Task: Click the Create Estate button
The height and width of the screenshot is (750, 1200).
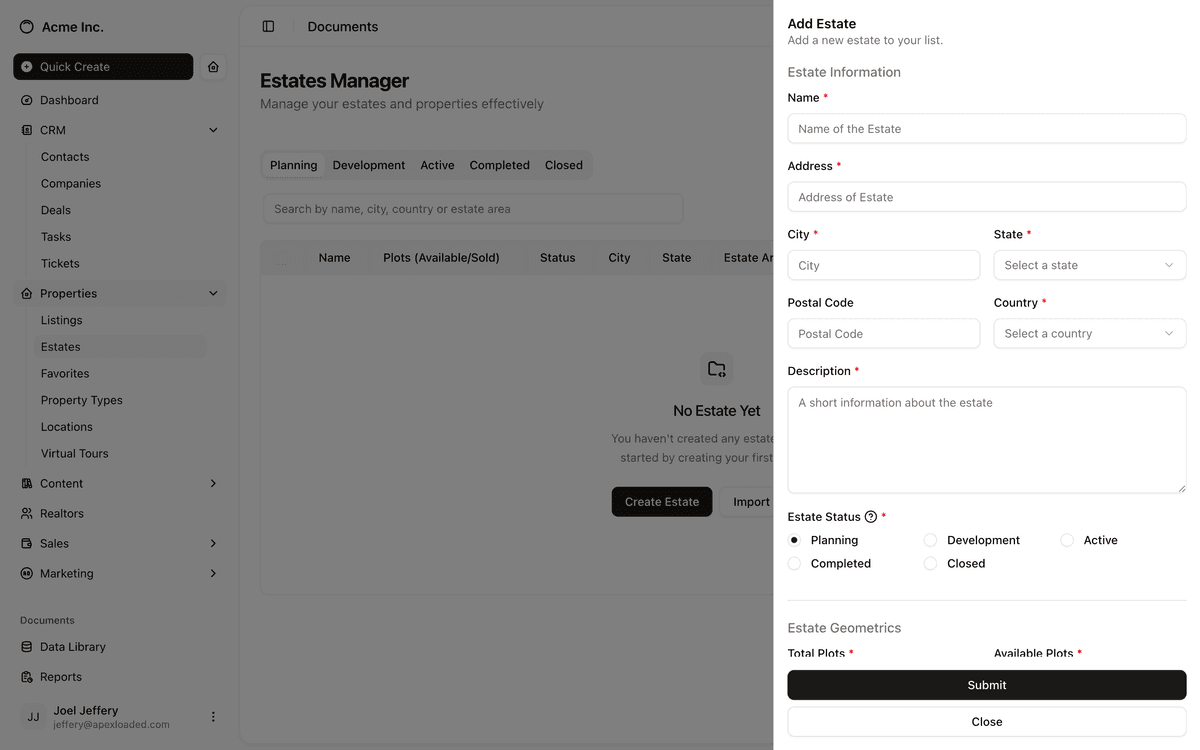Action: click(x=661, y=501)
